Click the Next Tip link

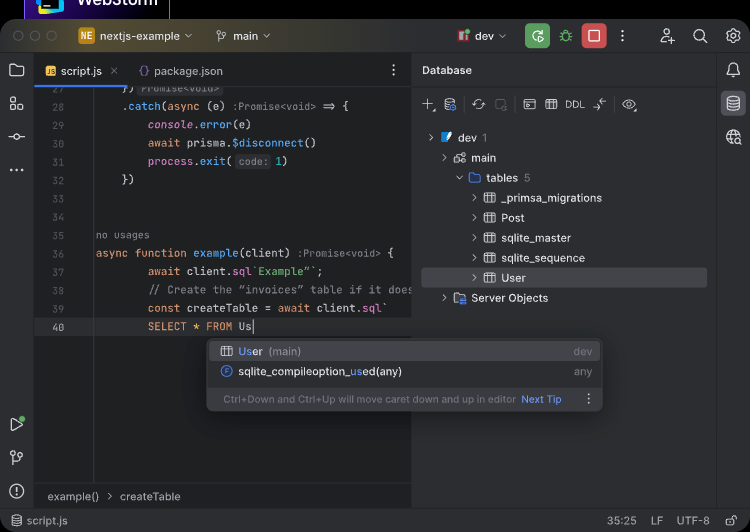click(x=541, y=399)
